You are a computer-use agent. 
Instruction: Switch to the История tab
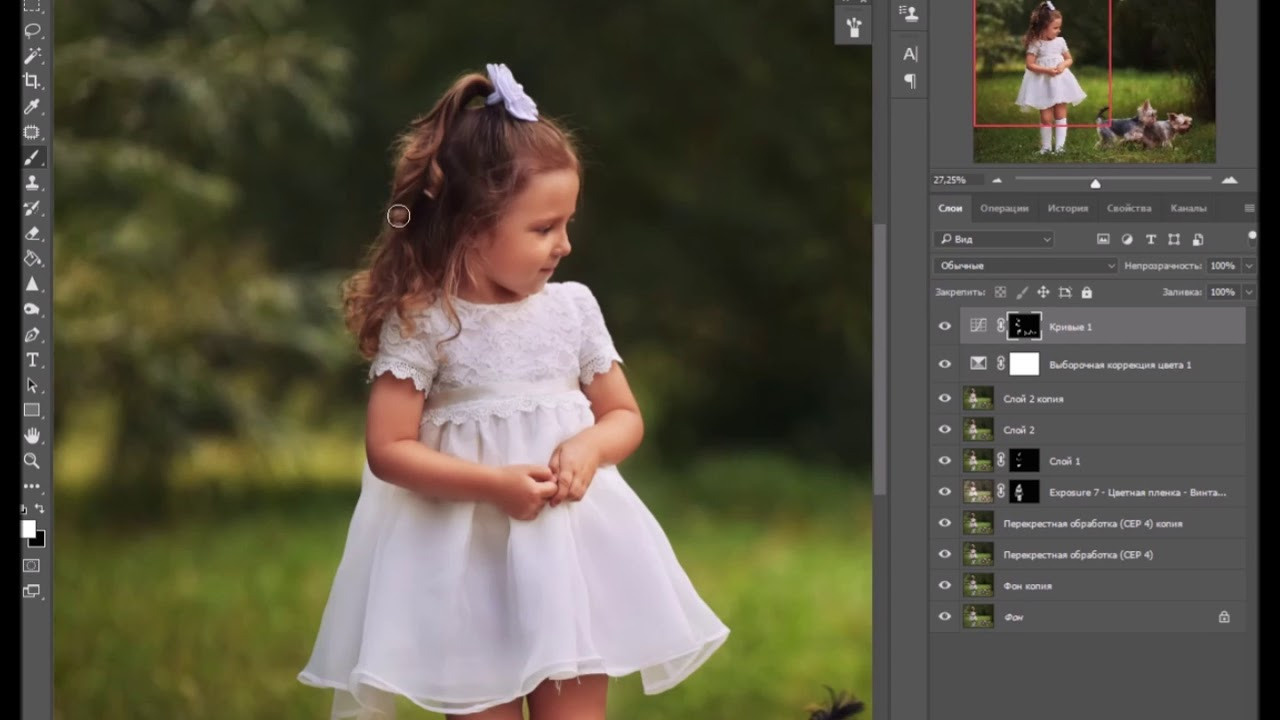pyautogui.click(x=1067, y=208)
